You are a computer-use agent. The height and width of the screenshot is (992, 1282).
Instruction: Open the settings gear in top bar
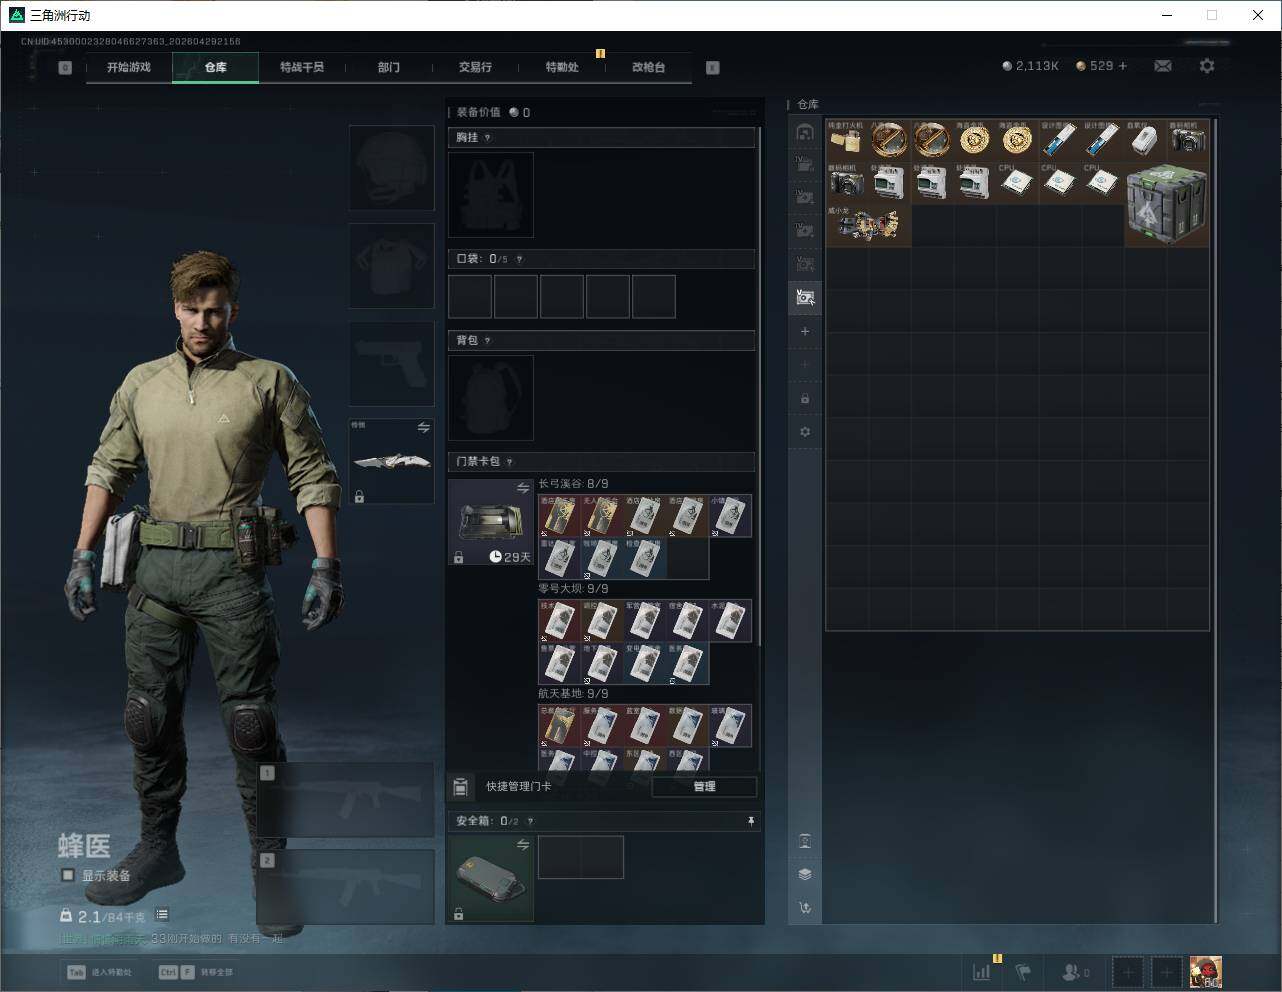1207,66
